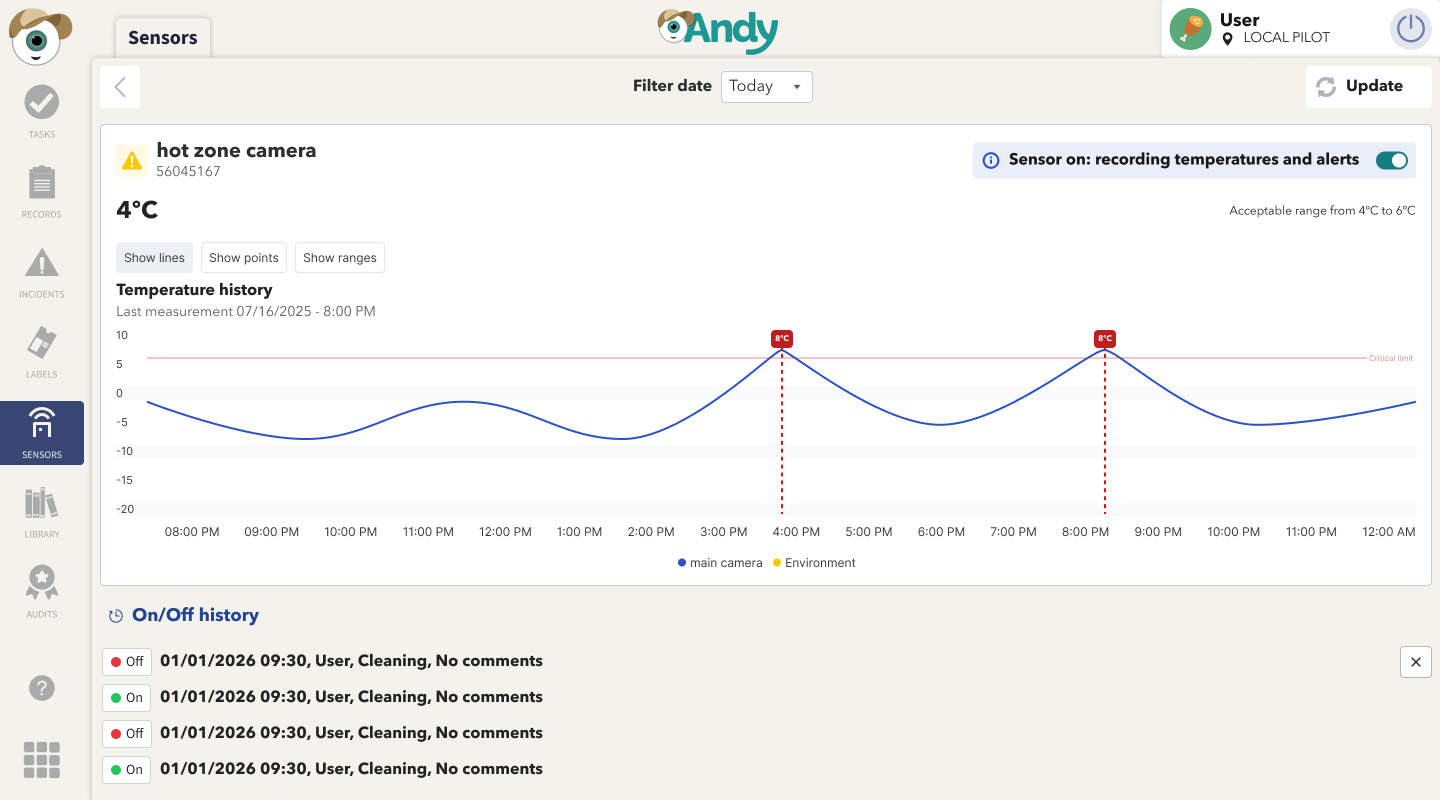Go to Incidents warning icon
1440x800 pixels.
pyautogui.click(x=42, y=263)
